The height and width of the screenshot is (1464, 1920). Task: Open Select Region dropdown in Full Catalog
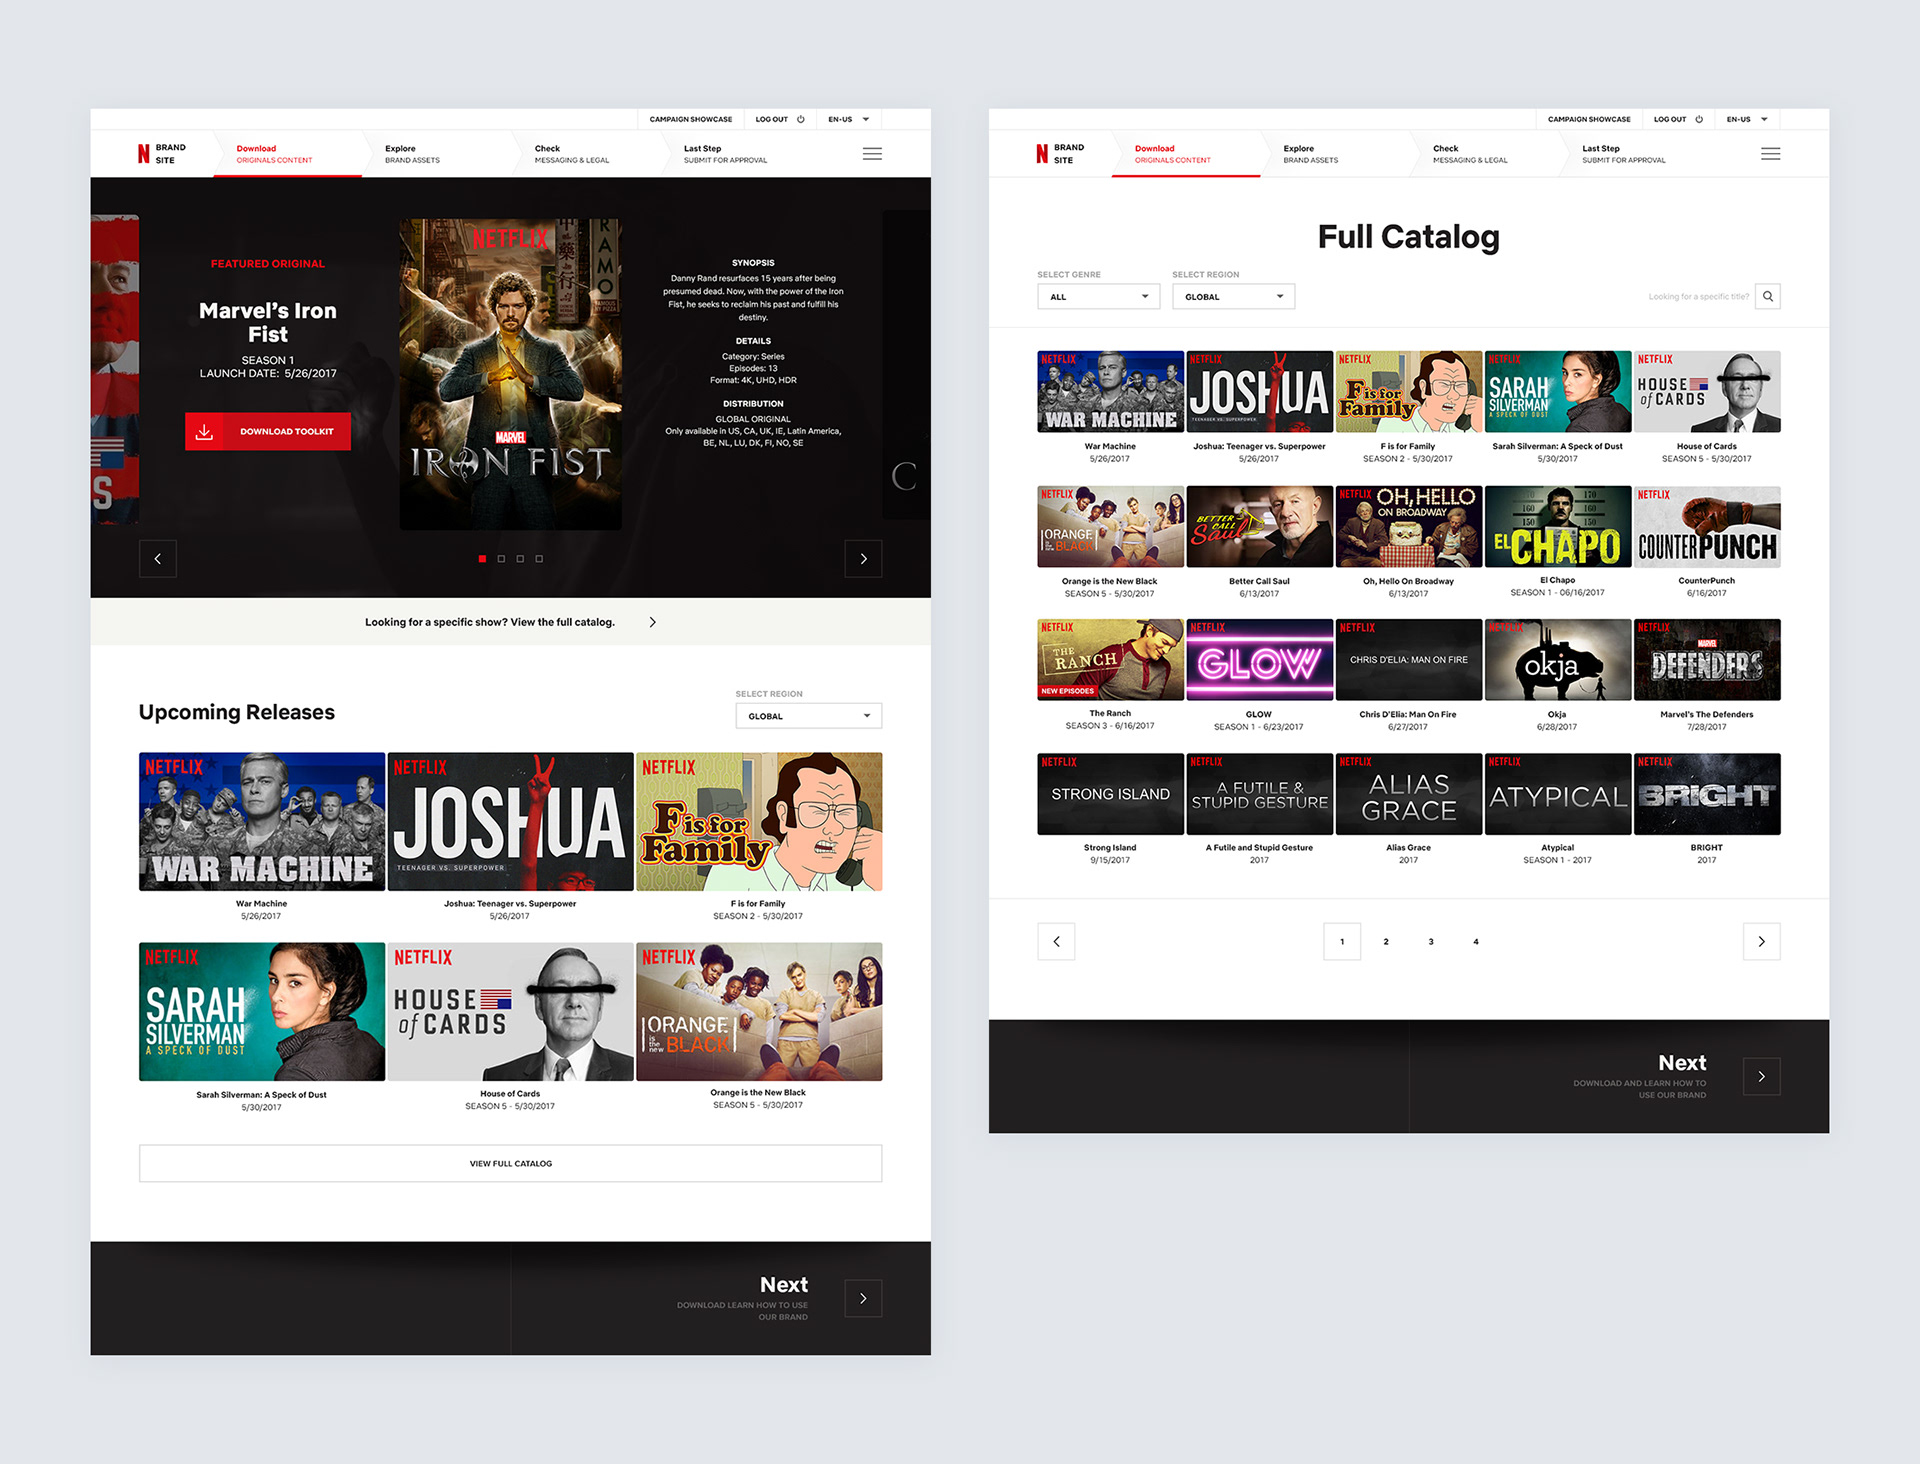coord(1233,296)
